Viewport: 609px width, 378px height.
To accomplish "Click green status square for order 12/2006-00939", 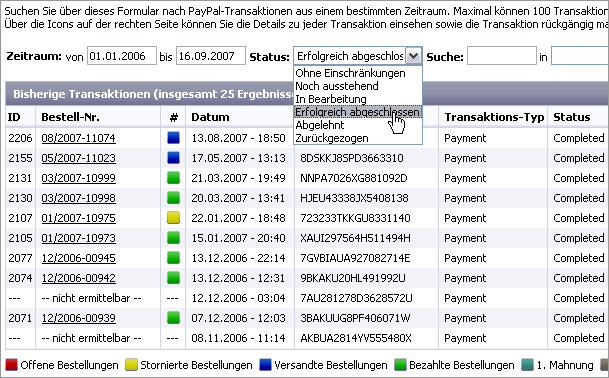I will [173, 318].
